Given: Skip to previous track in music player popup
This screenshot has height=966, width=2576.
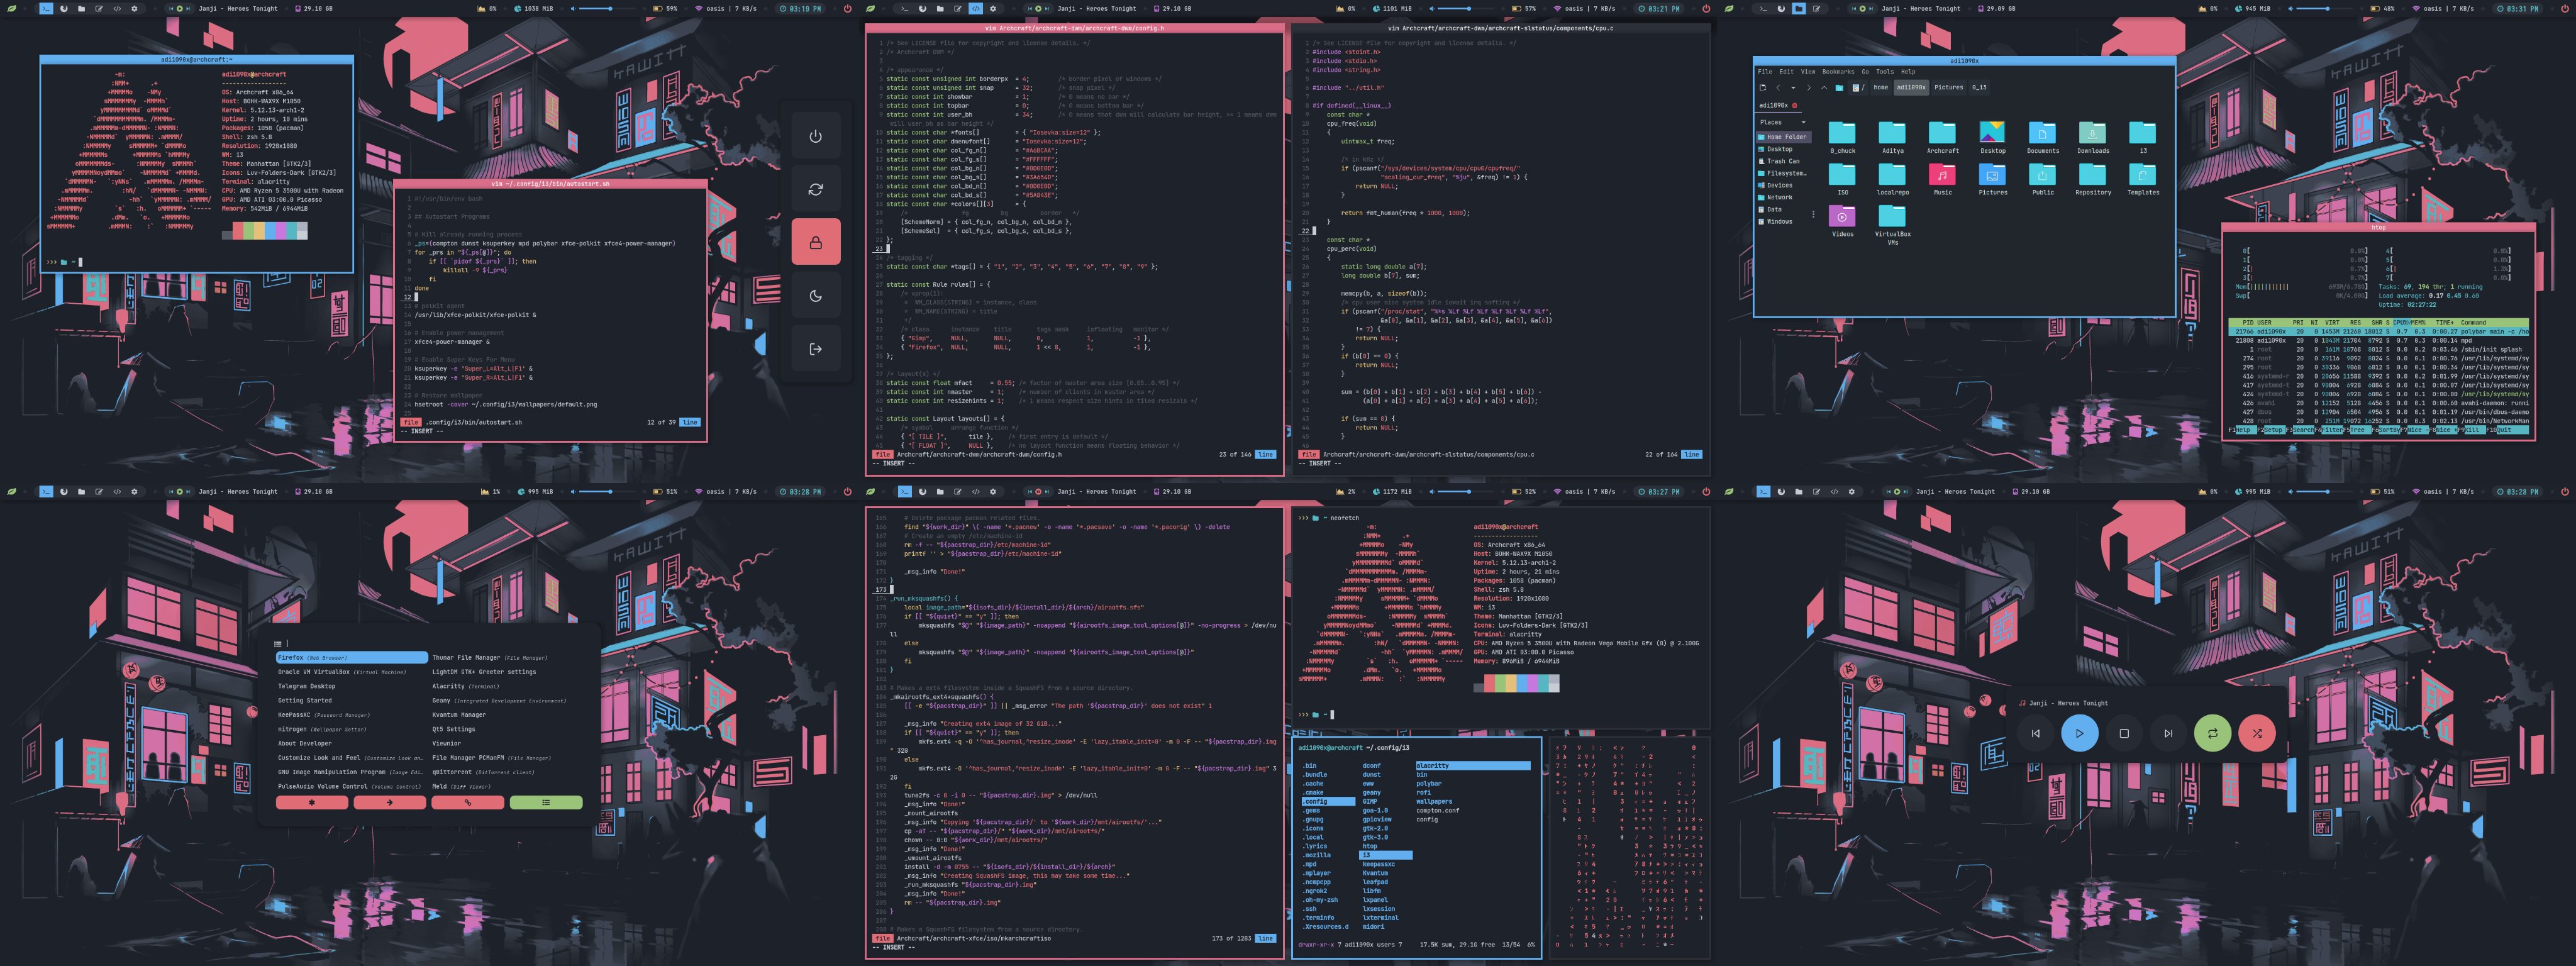Looking at the screenshot, I should pos(2035,733).
